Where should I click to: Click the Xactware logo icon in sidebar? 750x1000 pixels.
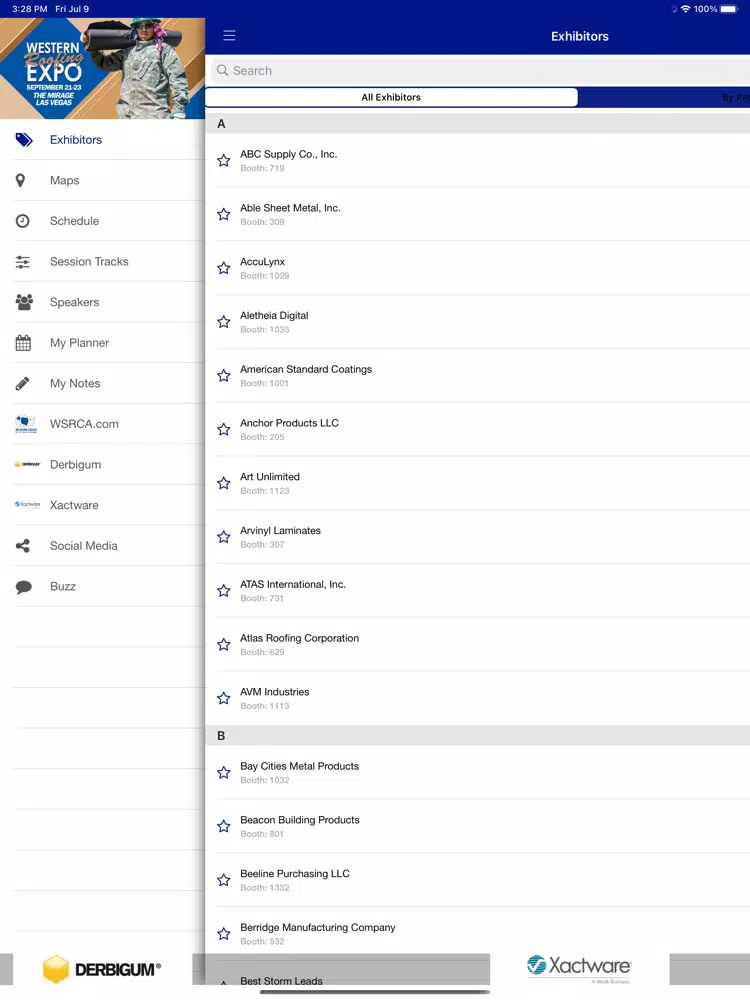(27, 504)
